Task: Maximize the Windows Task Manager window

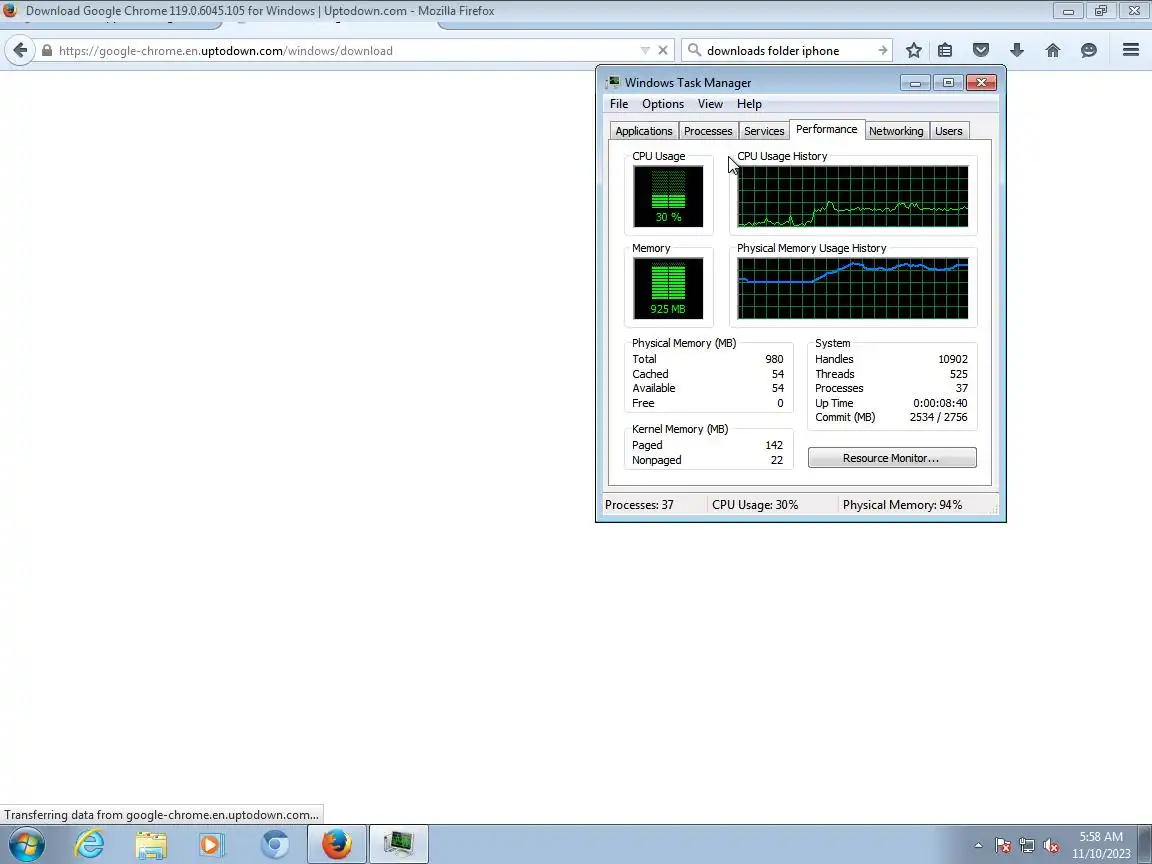Action: (948, 82)
